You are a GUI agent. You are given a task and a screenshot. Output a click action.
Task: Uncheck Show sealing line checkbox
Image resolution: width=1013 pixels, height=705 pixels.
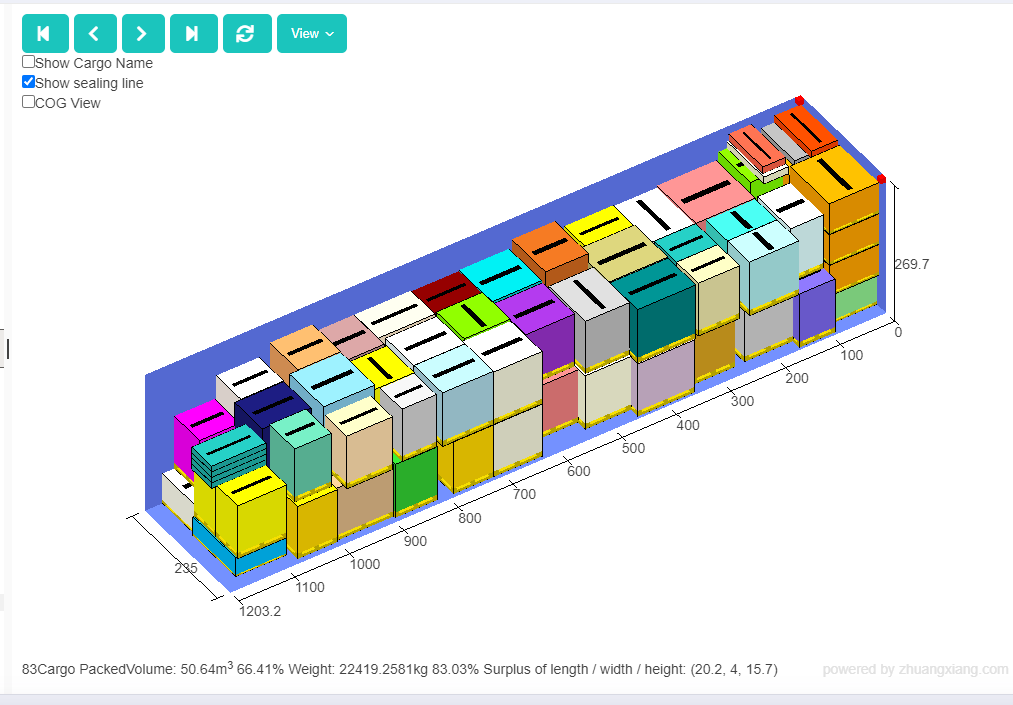(28, 82)
